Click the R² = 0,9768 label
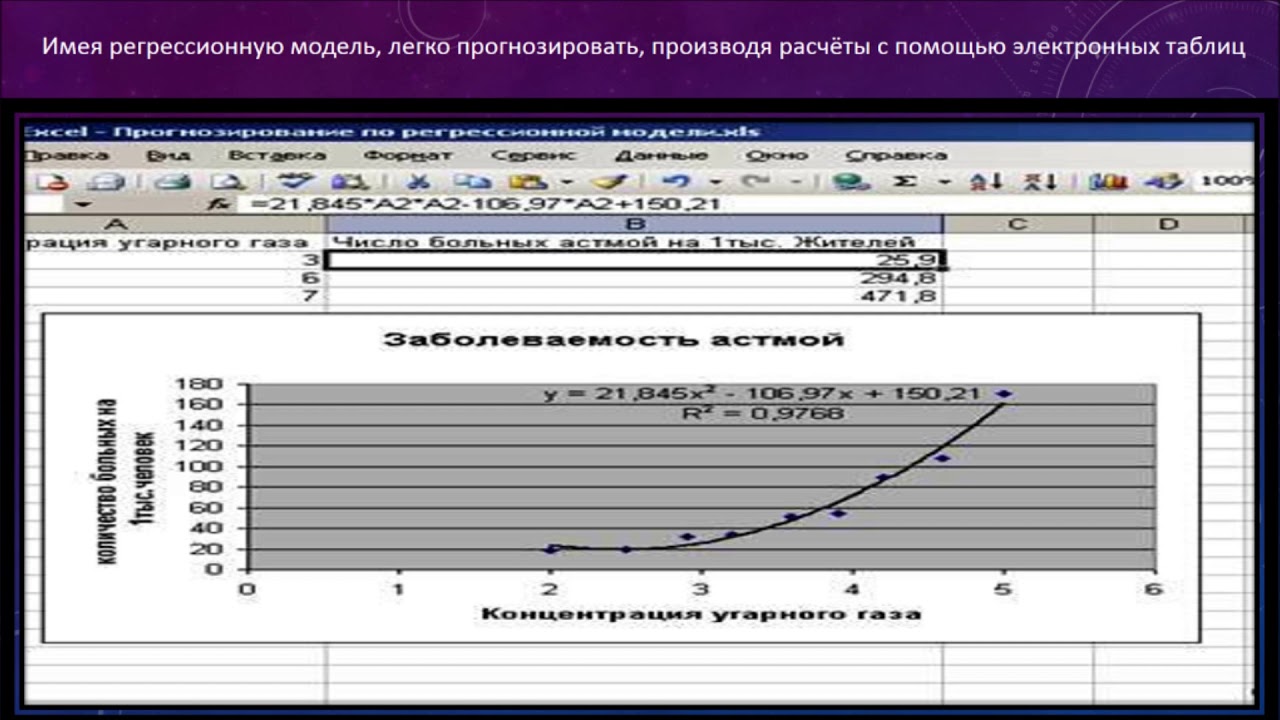1280x720 pixels. point(761,412)
